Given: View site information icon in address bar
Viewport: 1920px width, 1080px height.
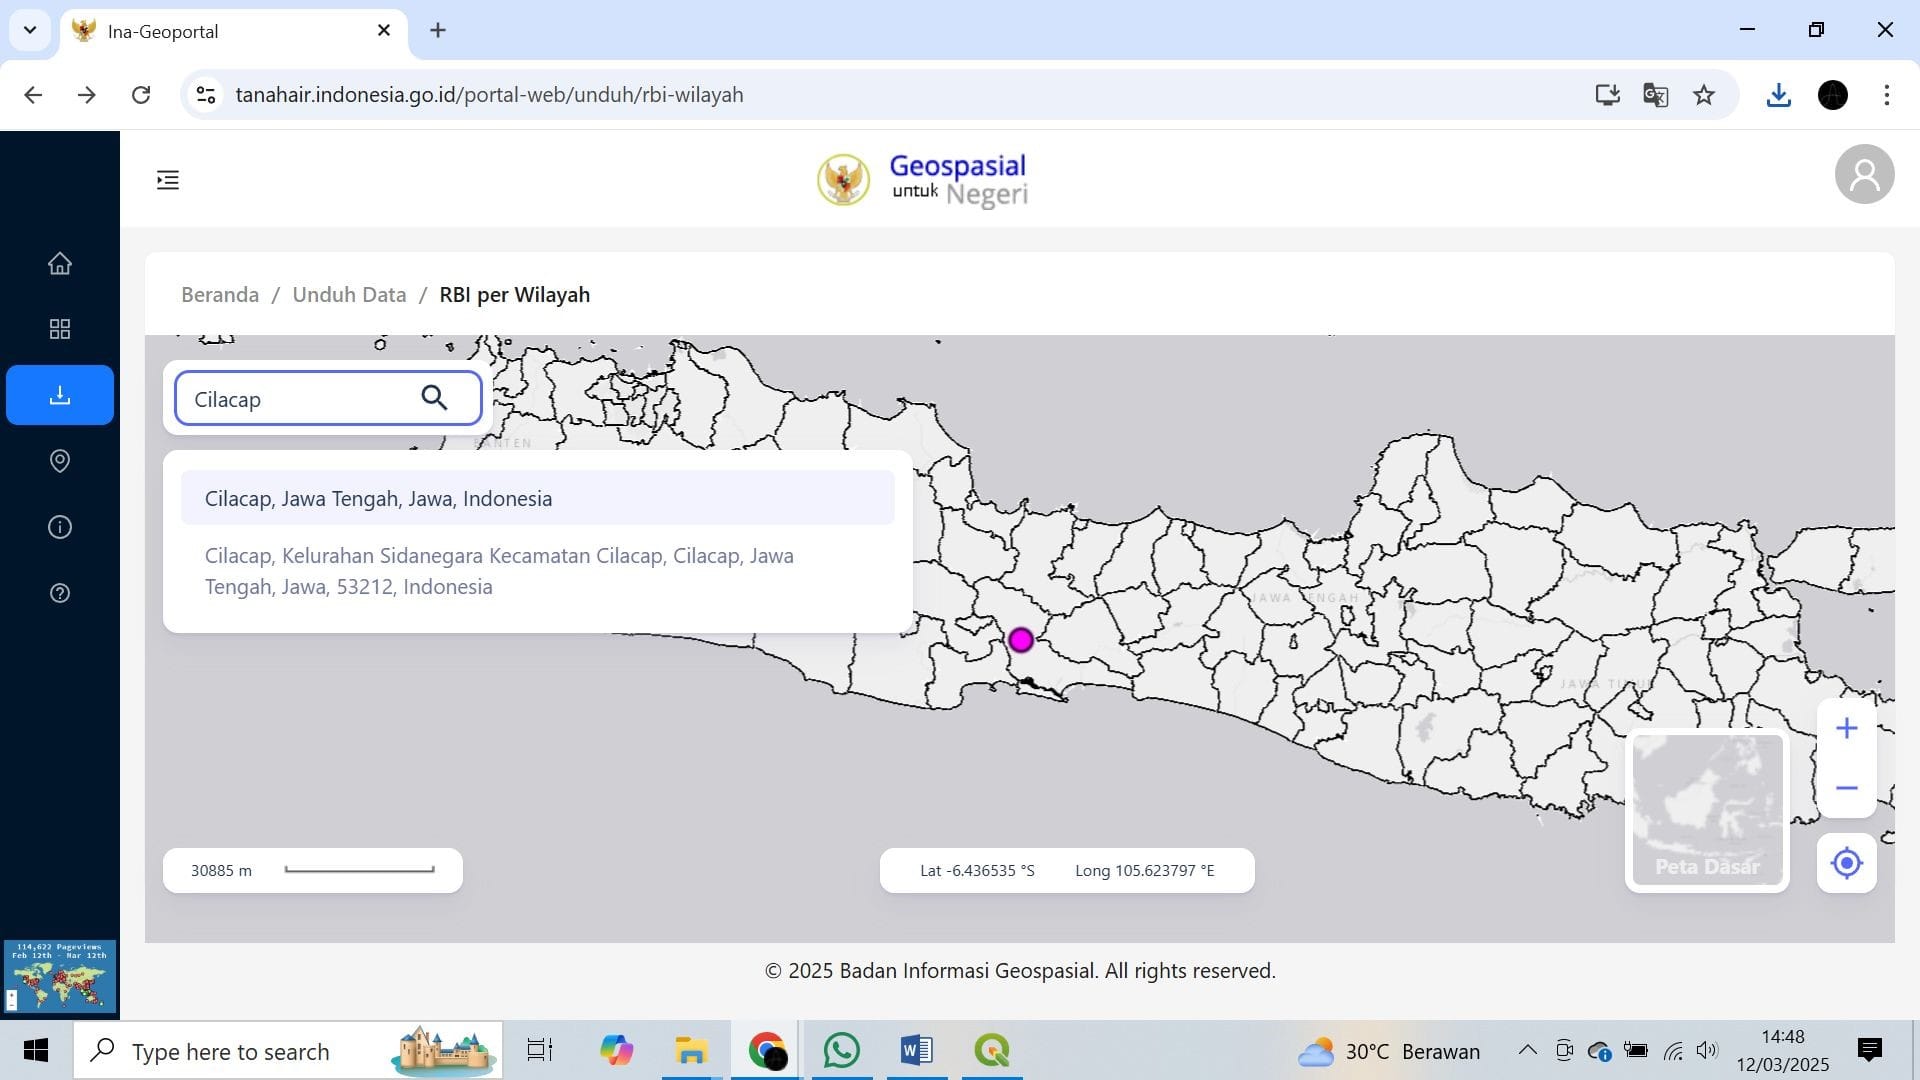Looking at the screenshot, I should point(206,95).
